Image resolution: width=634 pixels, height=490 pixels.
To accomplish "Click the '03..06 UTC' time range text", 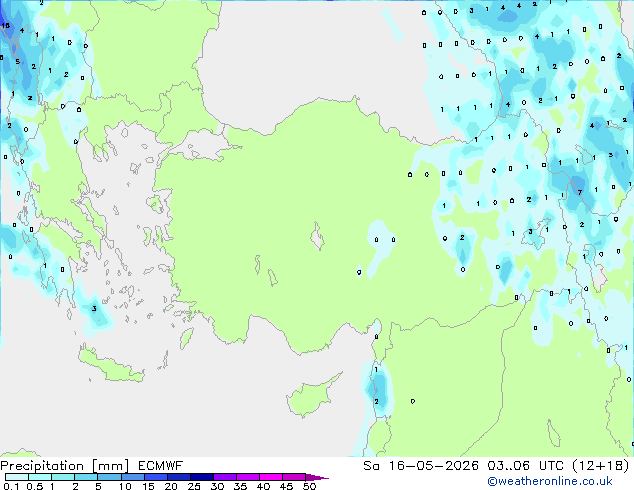I will click(x=525, y=466).
